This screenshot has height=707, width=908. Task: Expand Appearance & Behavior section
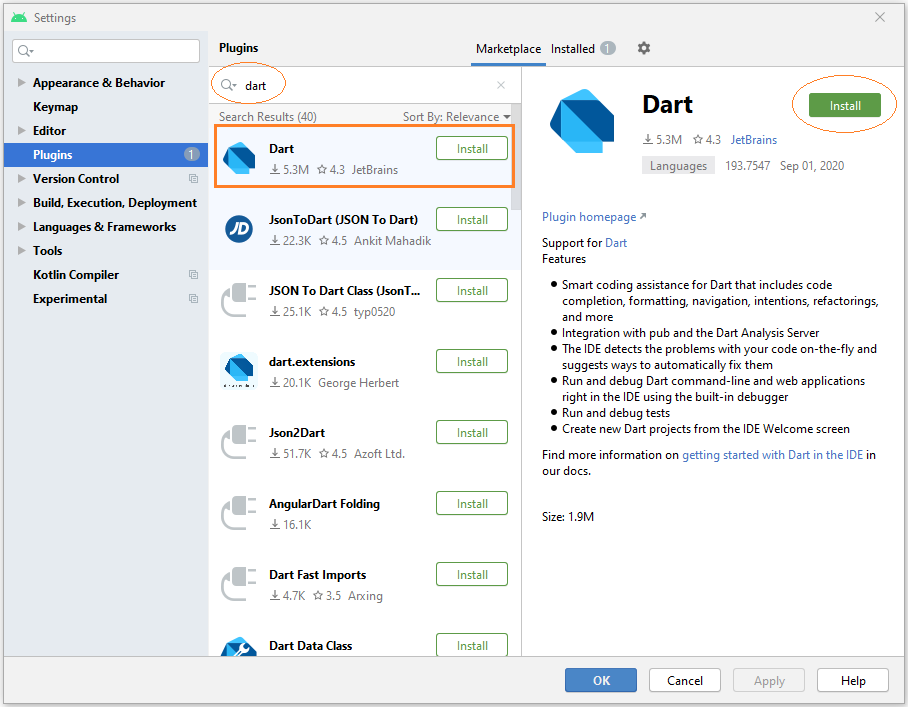[x=21, y=83]
